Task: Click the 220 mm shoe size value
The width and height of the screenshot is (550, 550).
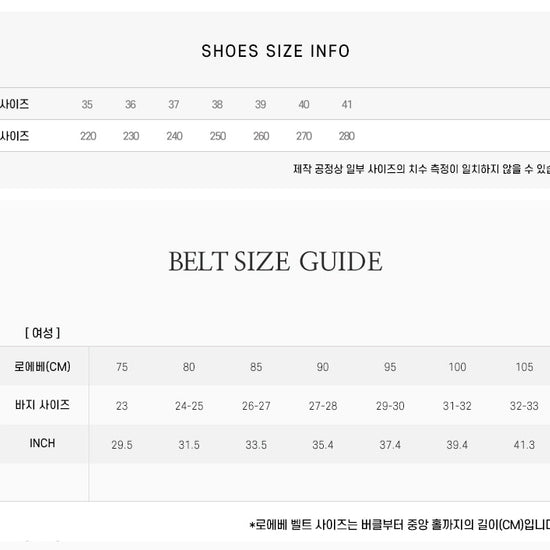Action: tap(88, 136)
